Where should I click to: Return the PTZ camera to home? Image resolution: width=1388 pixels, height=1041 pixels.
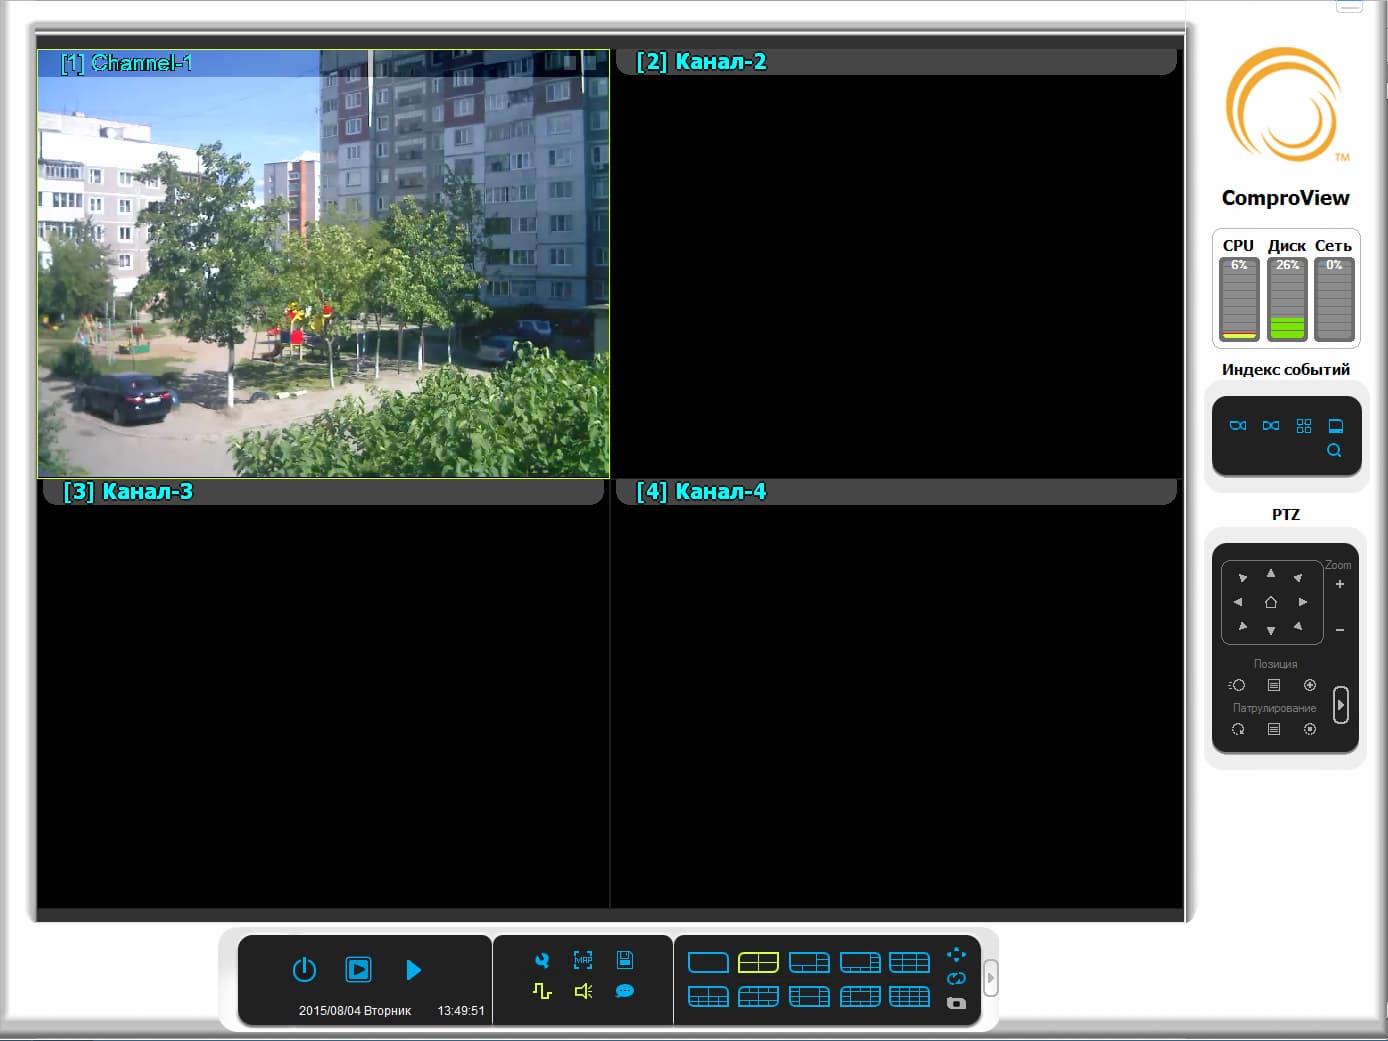pos(1271,602)
